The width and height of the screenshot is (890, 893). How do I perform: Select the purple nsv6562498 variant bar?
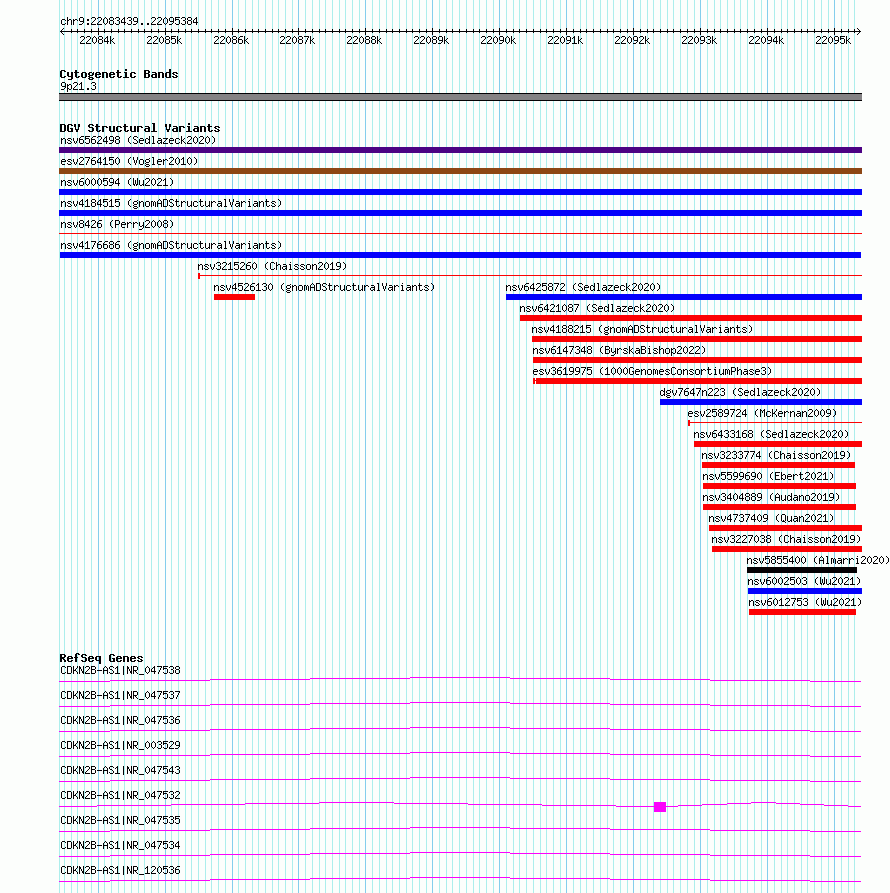[460, 150]
